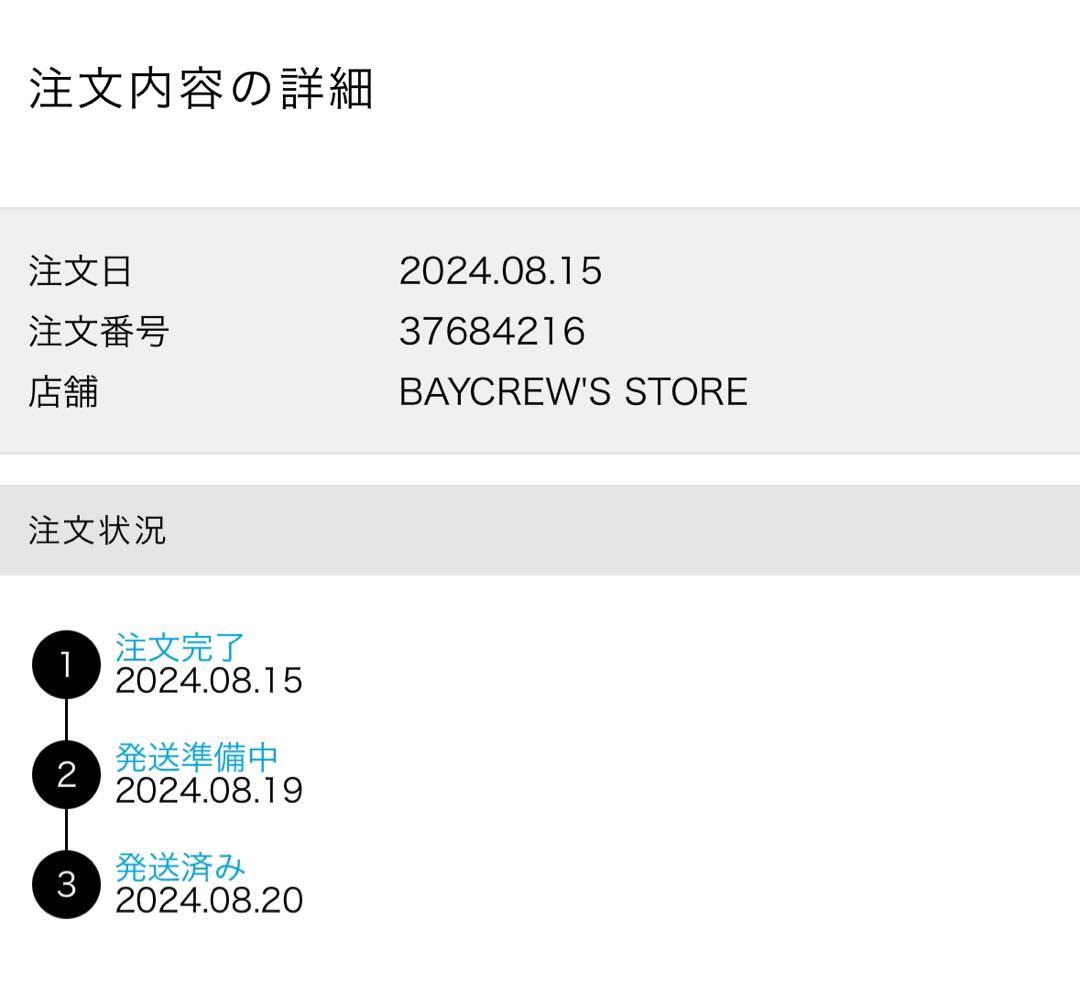Screen dimensions: 1080x1008
Task: Click the connector line between steps 1 and 2
Action: click(66, 720)
